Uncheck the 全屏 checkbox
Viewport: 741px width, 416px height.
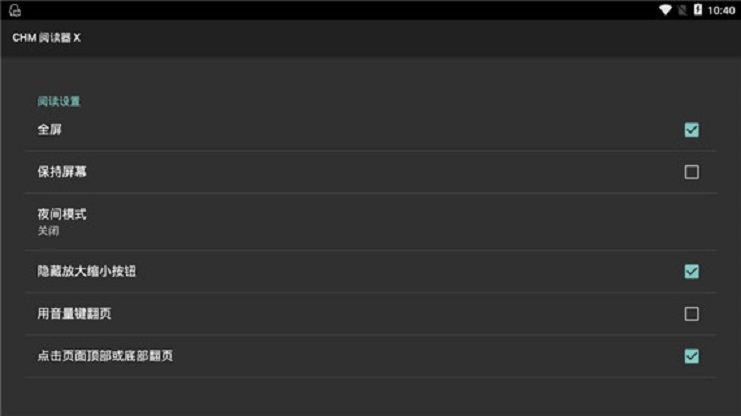(691, 130)
